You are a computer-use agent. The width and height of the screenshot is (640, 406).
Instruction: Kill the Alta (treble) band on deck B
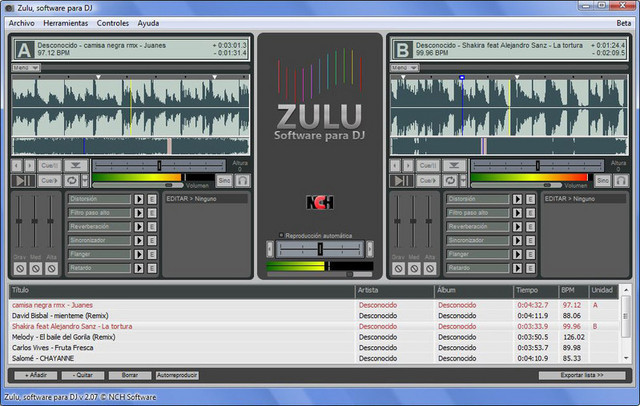pyautogui.click(x=429, y=268)
